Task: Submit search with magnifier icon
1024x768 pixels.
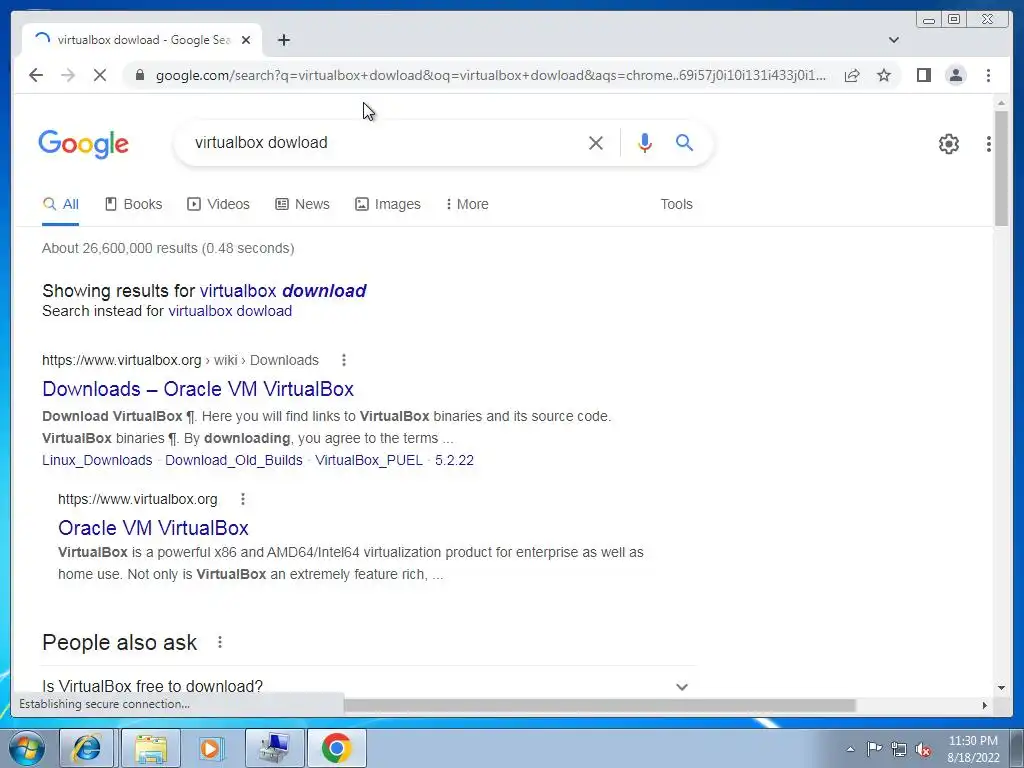Action: click(x=684, y=142)
